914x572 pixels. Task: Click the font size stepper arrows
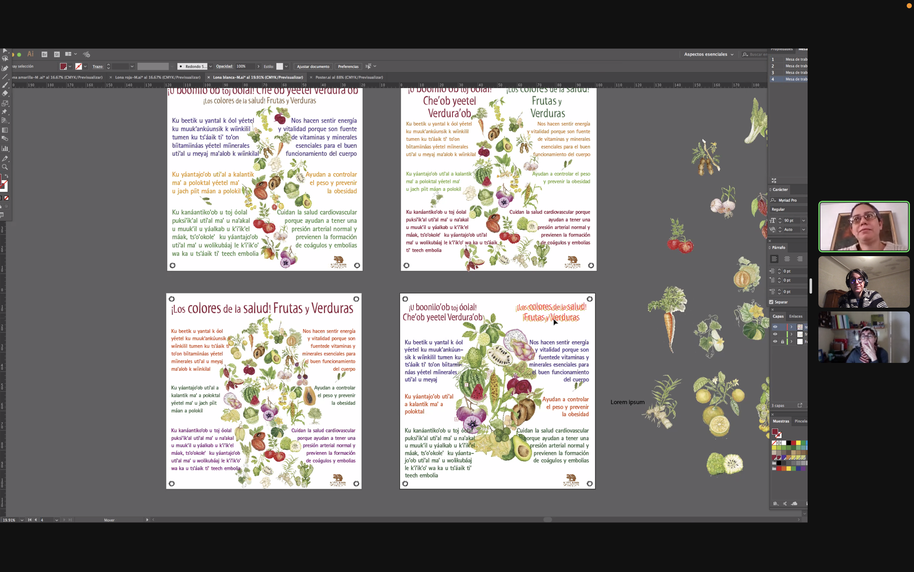click(779, 220)
